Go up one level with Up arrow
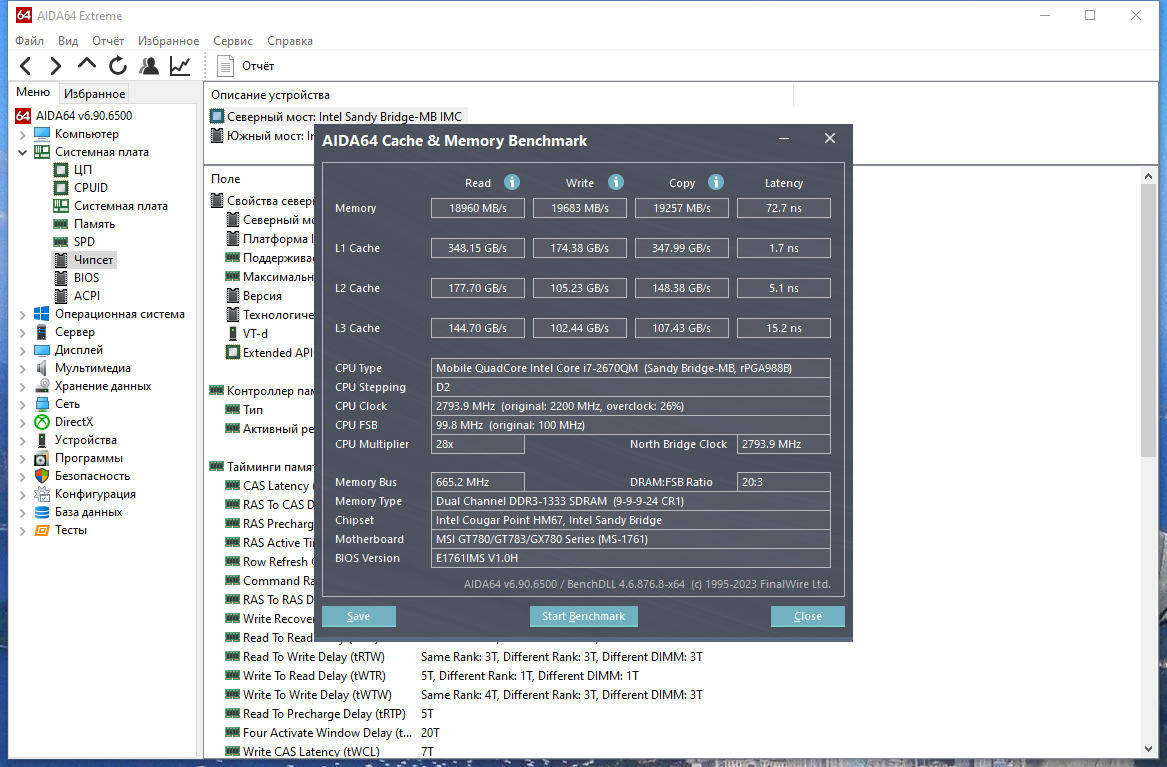This screenshot has width=1167, height=767. pyautogui.click(x=87, y=64)
